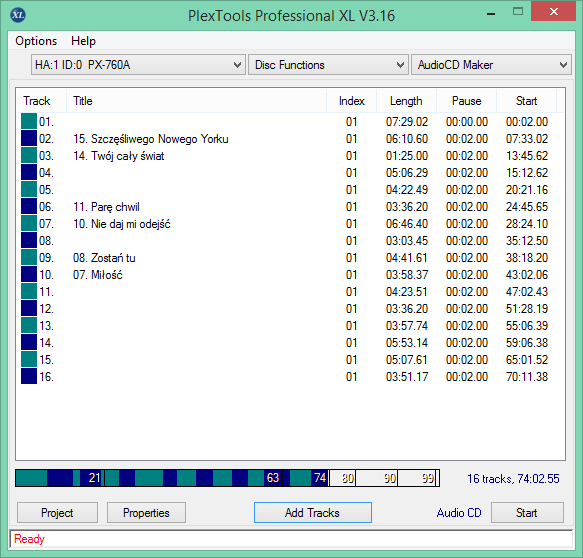The width and height of the screenshot is (583, 558).
Task: Click the Start button to begin burning
Action: [527, 513]
